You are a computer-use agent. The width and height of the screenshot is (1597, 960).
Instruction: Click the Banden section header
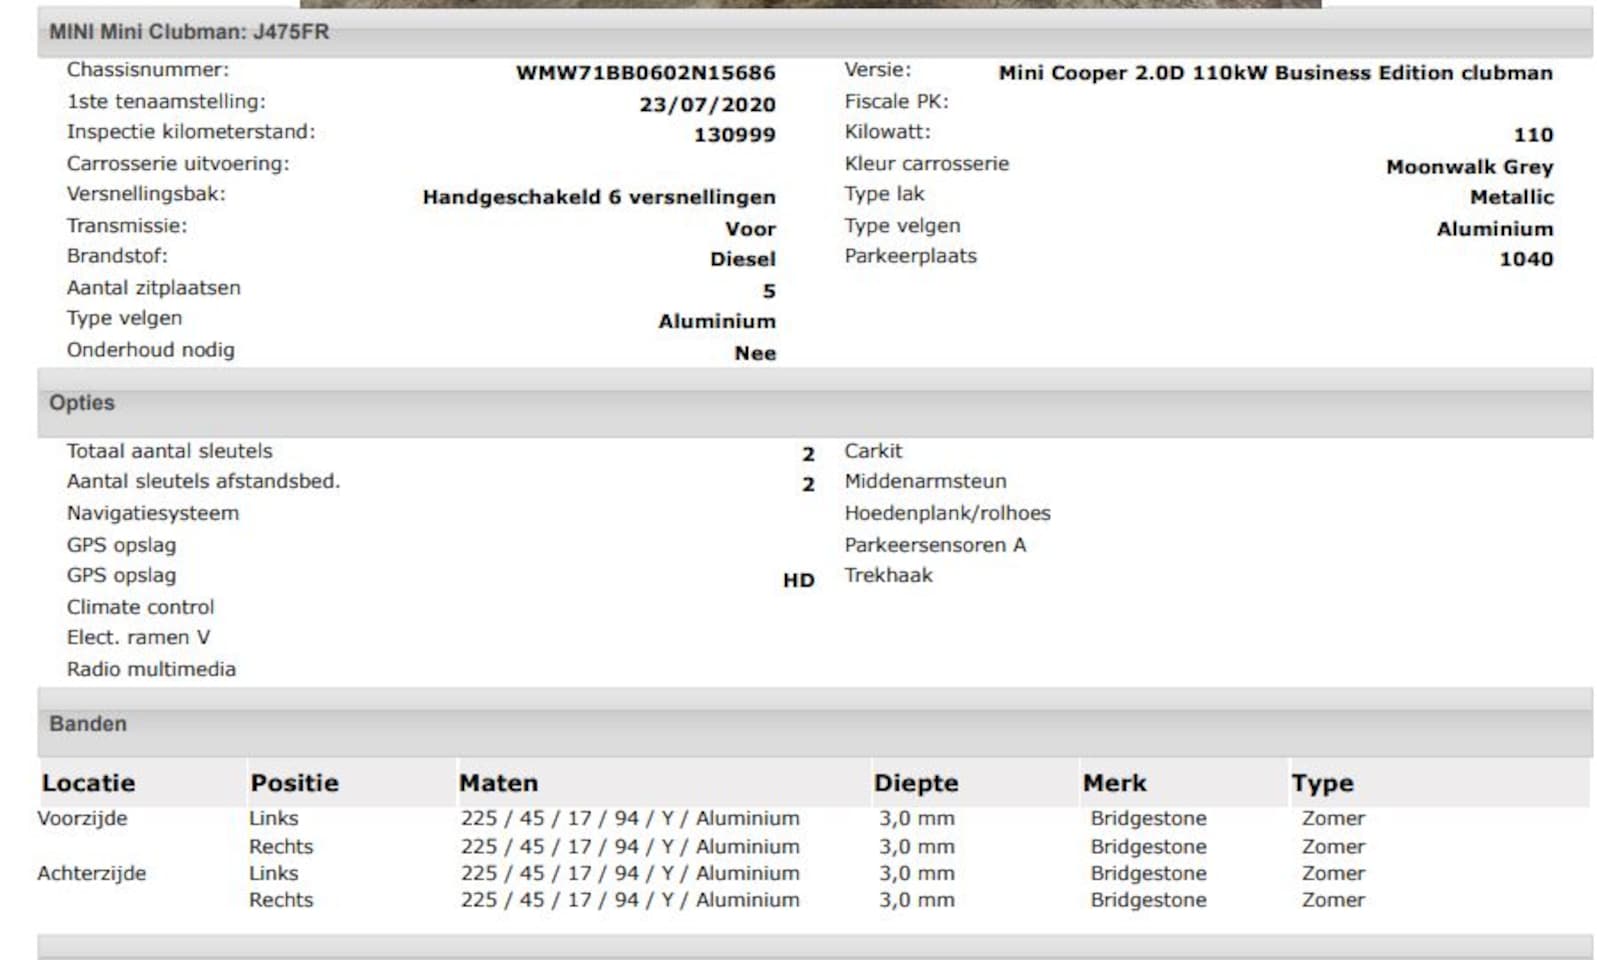(88, 724)
